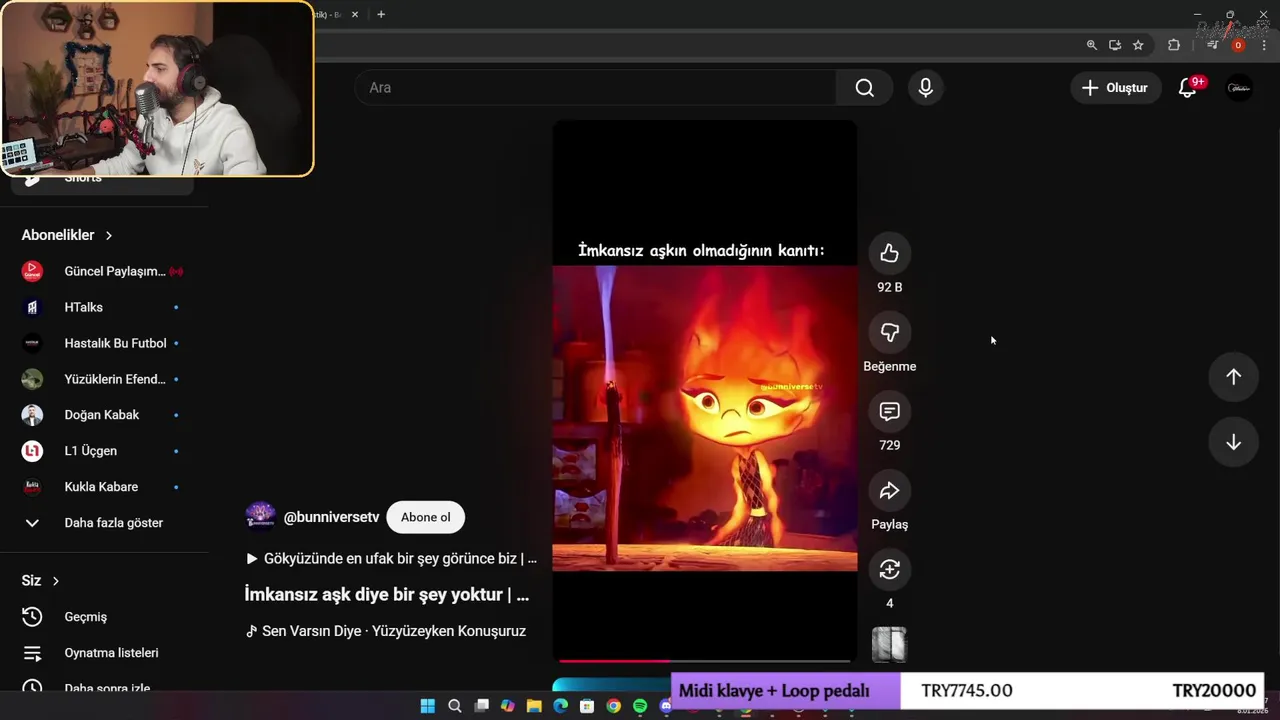Open HTalks subscription channel
The image size is (1280, 720).
coord(103,307)
